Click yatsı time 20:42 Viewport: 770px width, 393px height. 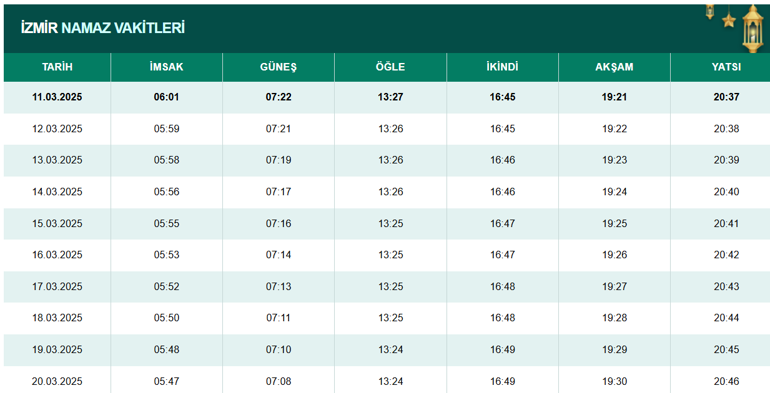726,255
